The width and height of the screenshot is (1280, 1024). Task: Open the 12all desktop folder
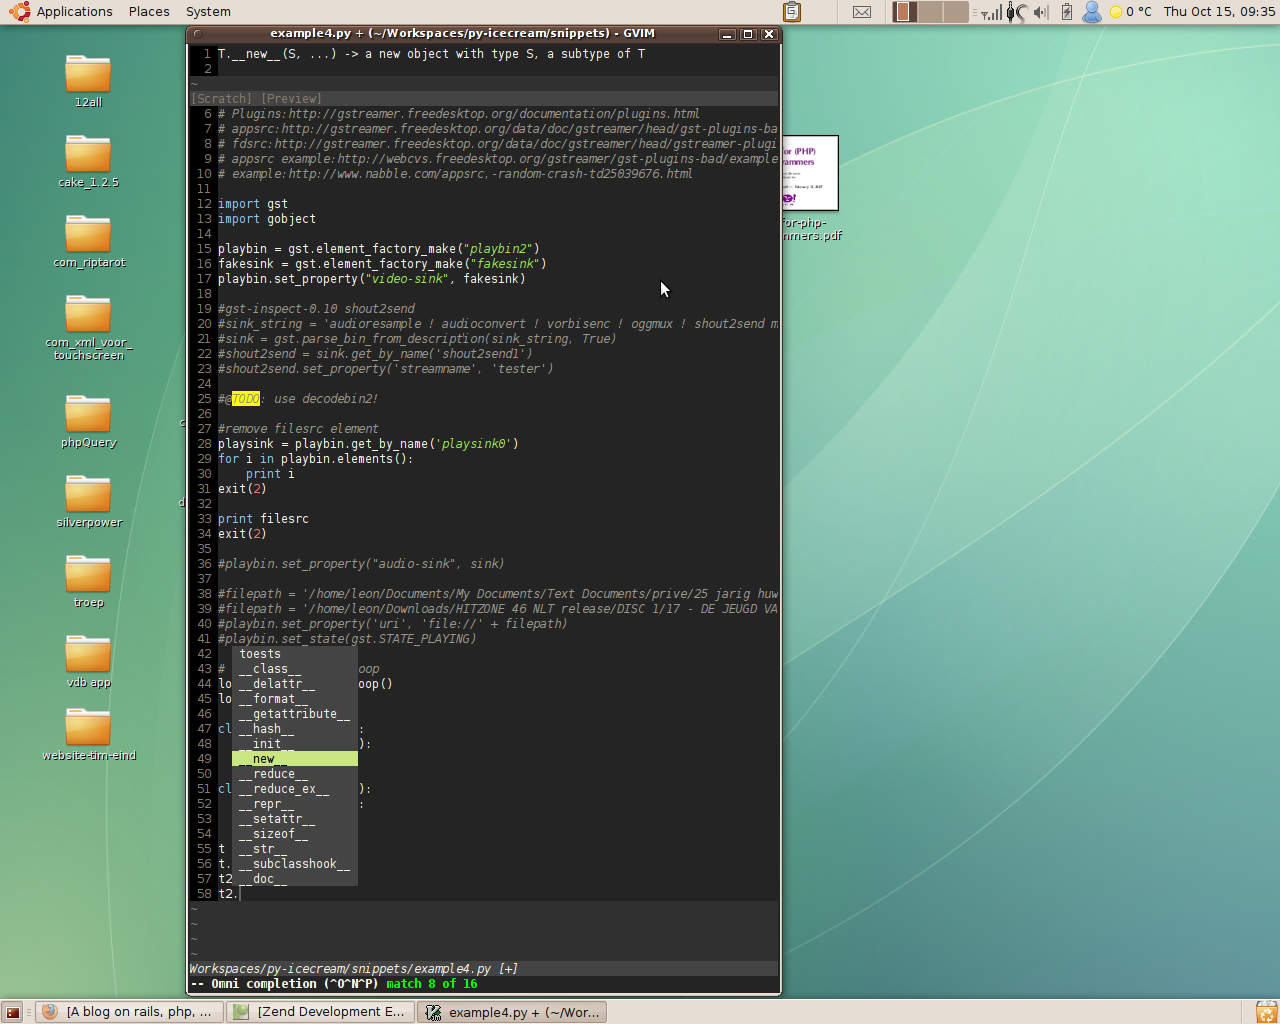[x=88, y=80]
